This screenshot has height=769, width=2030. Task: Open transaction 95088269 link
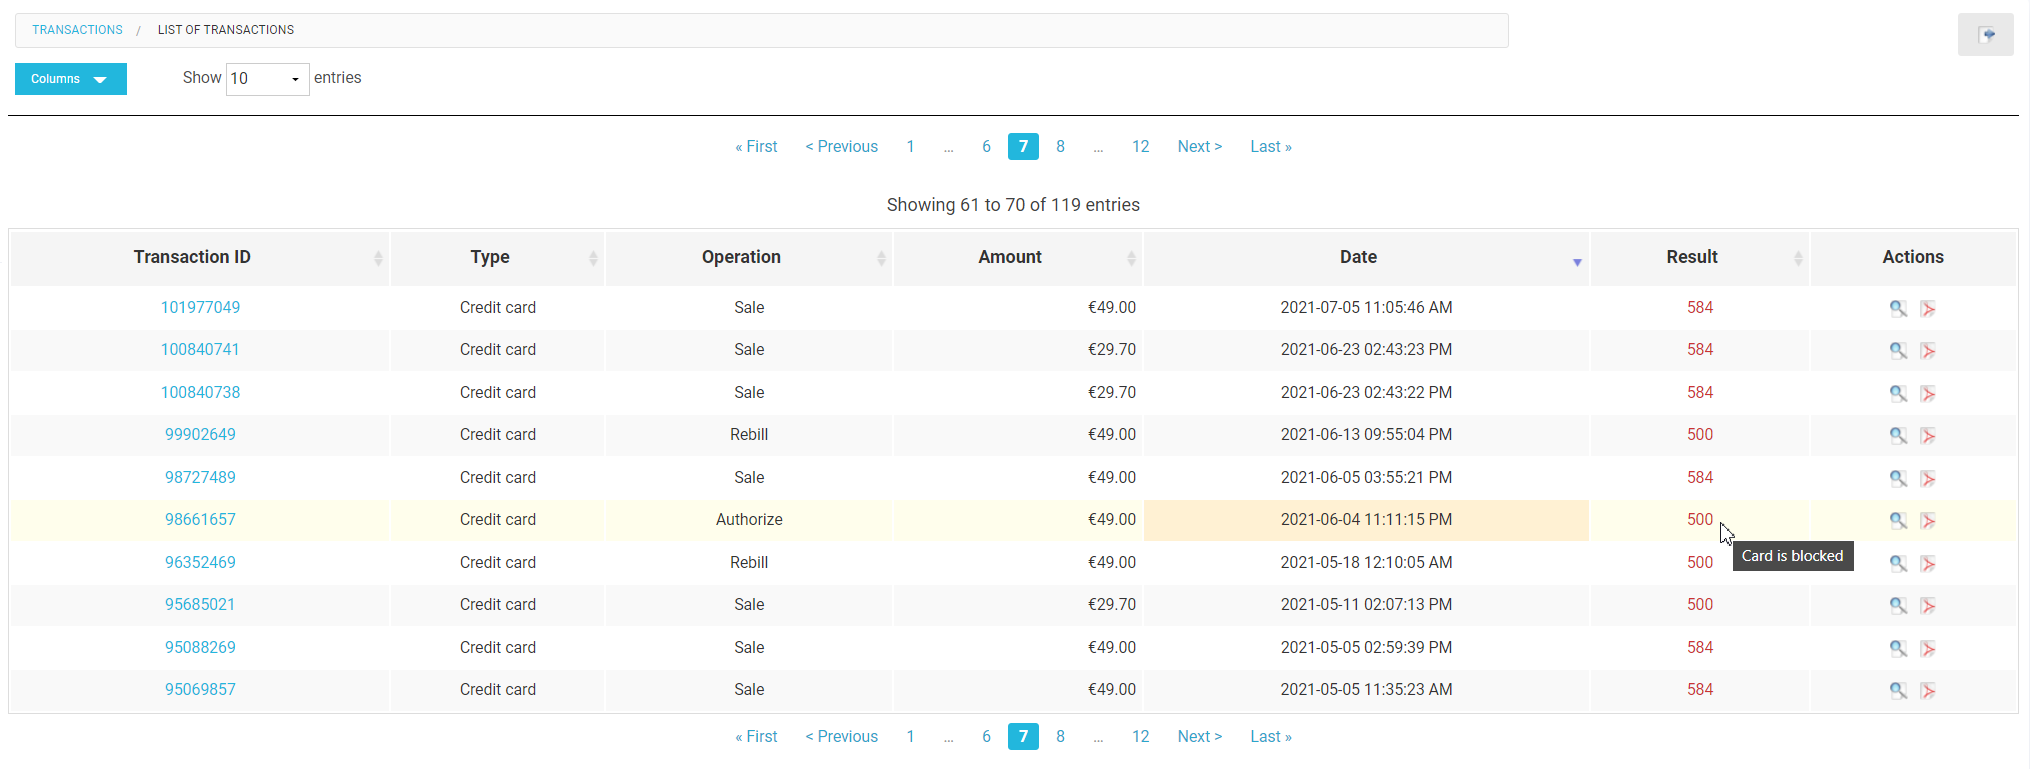click(200, 647)
